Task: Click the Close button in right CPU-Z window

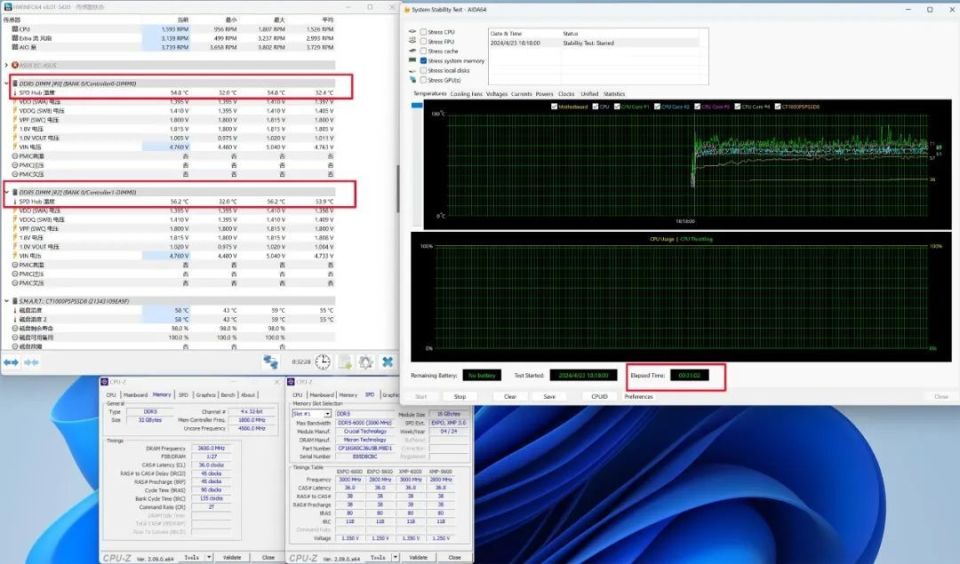Action: click(x=454, y=557)
